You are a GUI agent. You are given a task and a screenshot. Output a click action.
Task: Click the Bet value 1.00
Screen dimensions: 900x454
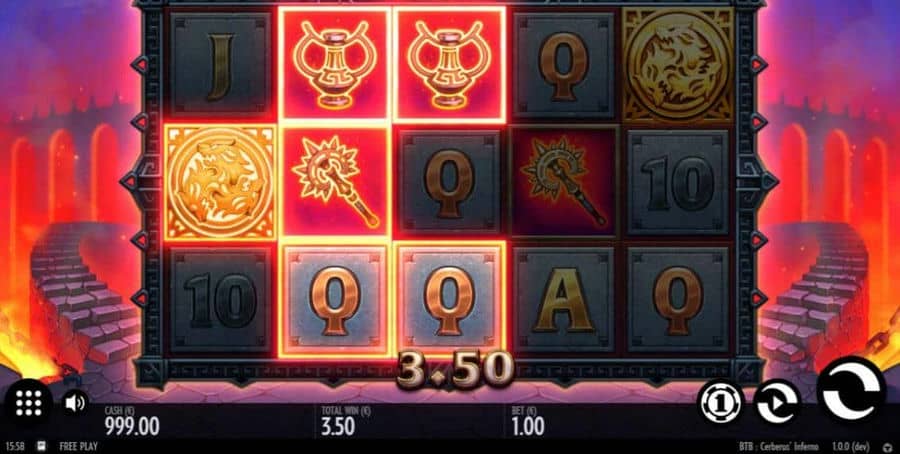[527, 426]
